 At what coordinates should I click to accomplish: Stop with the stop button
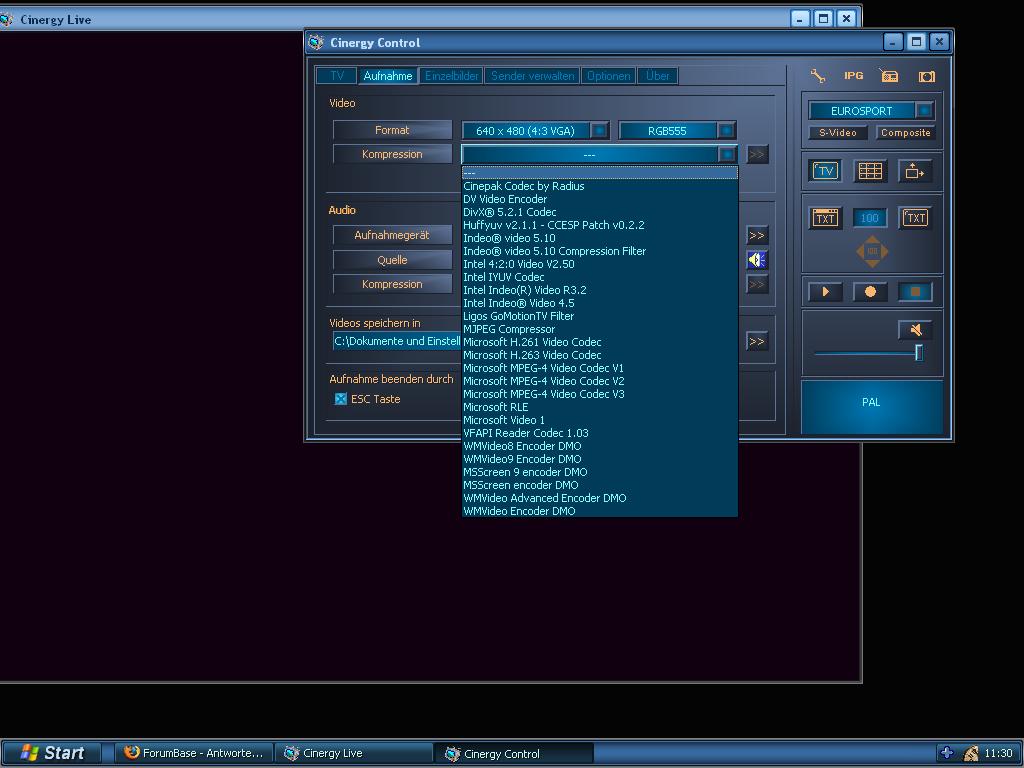click(915, 291)
